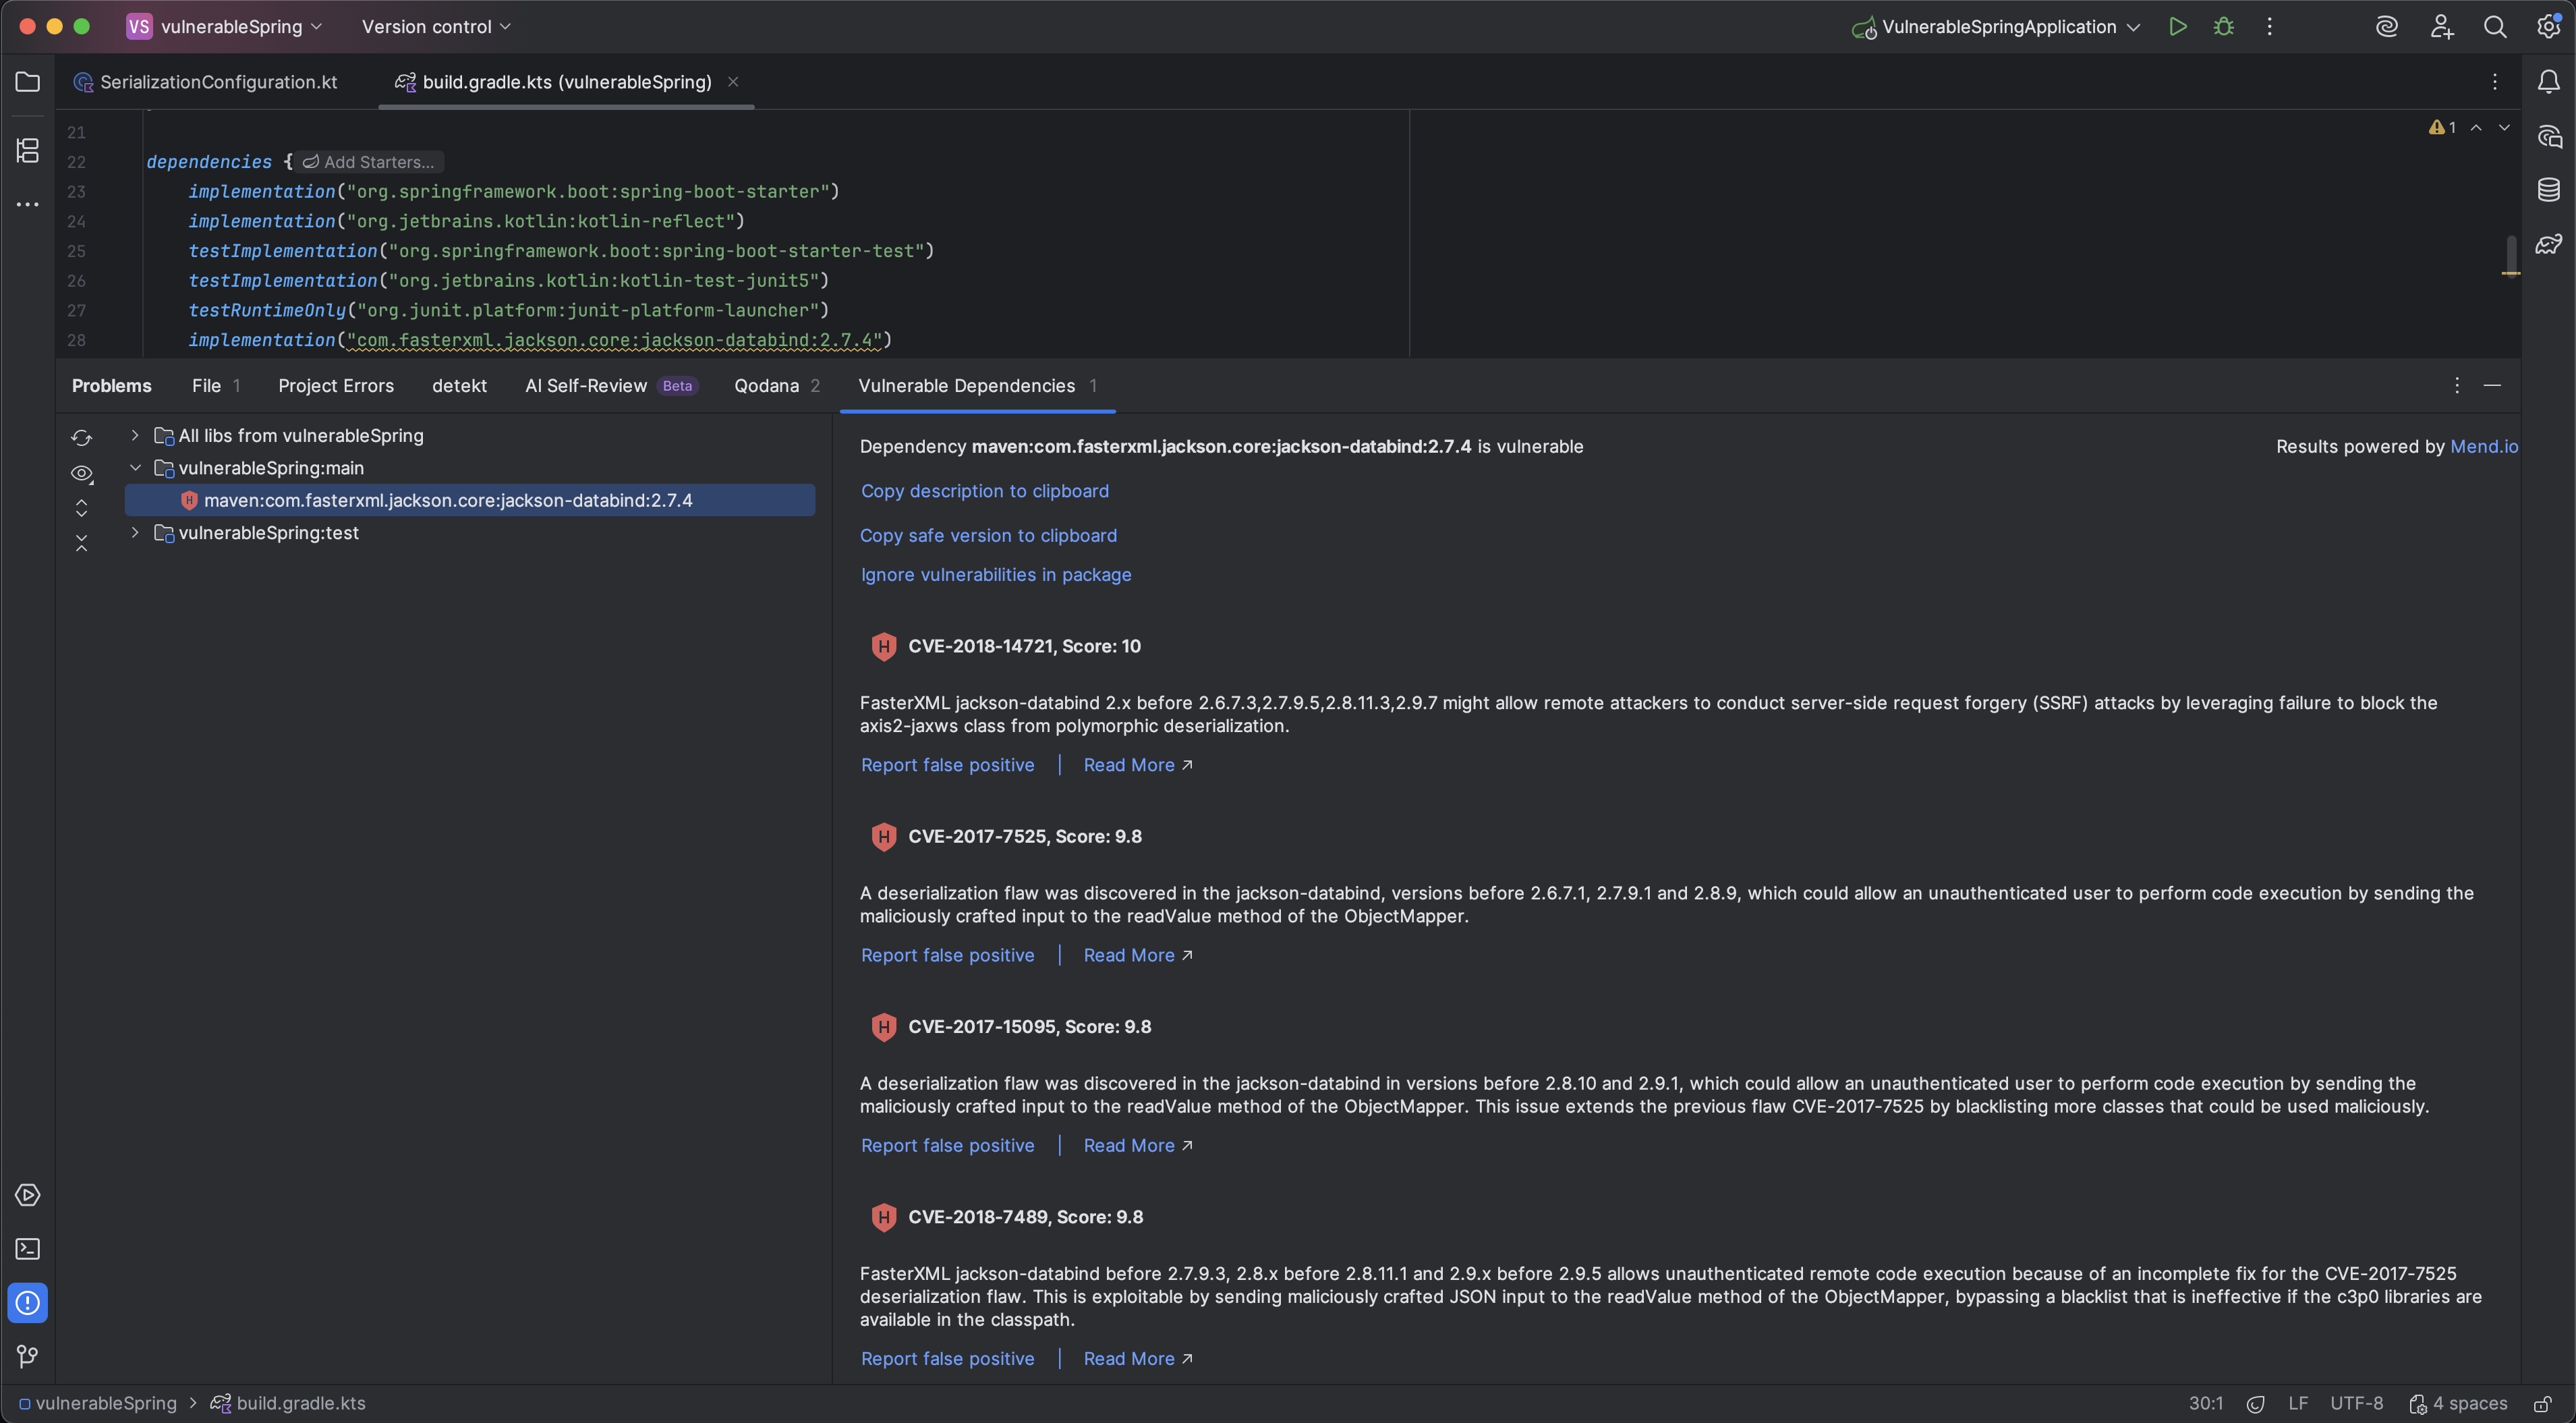Expand all nodes in dependency tree
This screenshot has width=2576, height=1423.
click(x=82, y=508)
